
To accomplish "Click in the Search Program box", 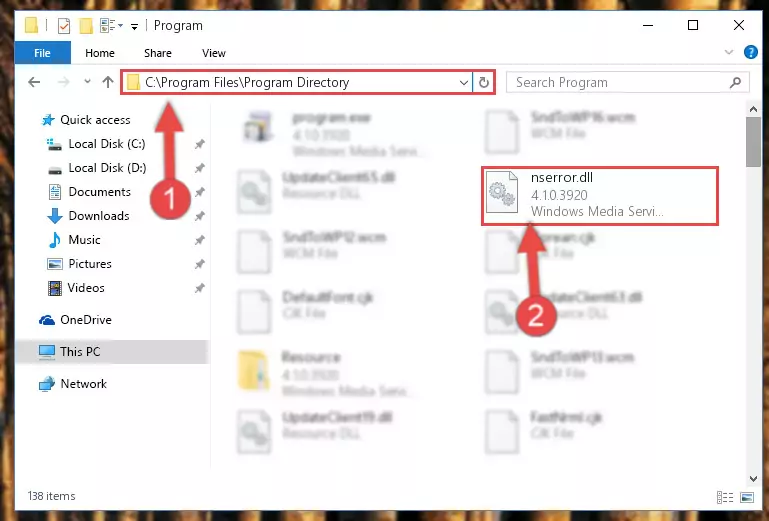I will click(620, 82).
